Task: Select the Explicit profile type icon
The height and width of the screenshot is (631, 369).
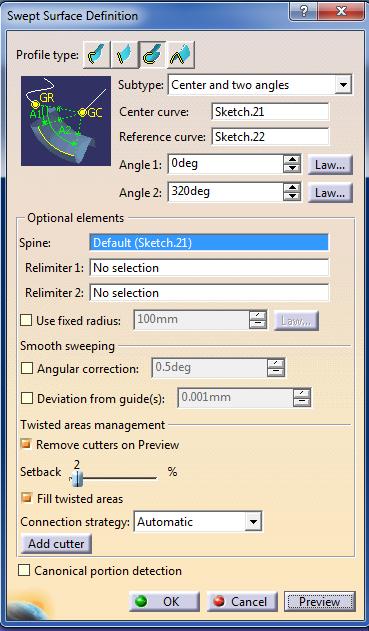Action: tap(97, 54)
